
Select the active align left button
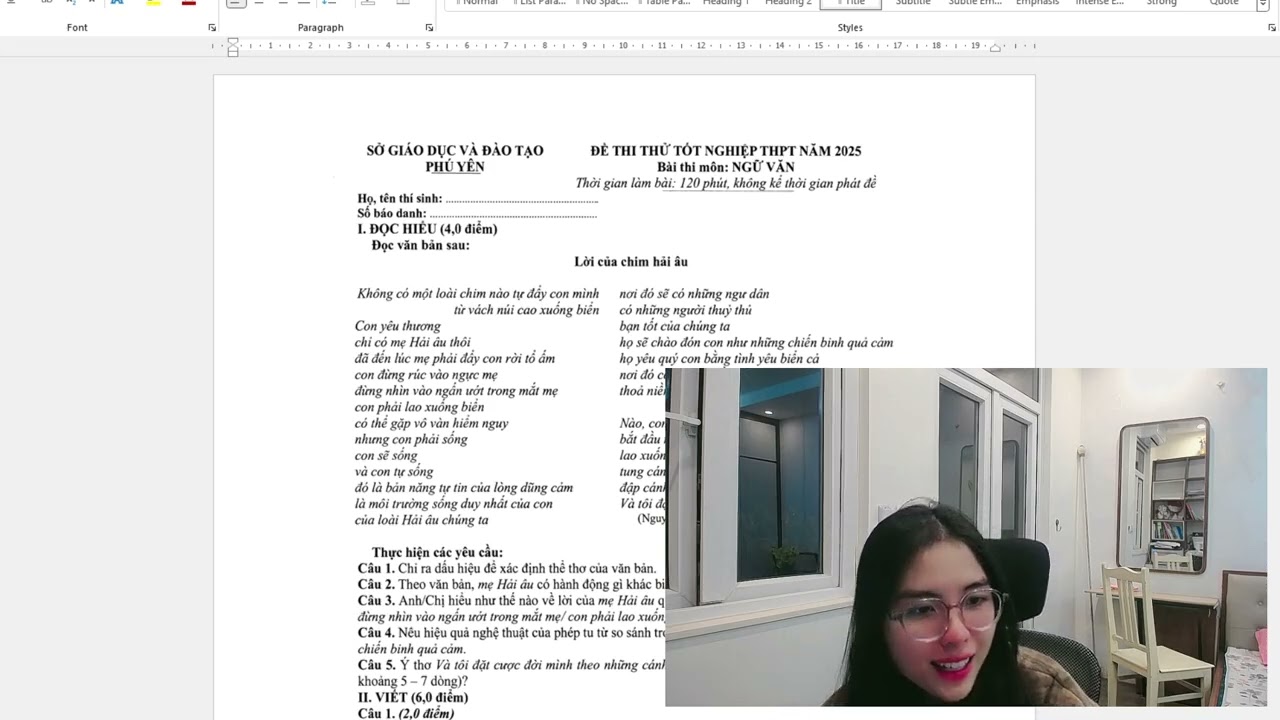click(235, 3)
